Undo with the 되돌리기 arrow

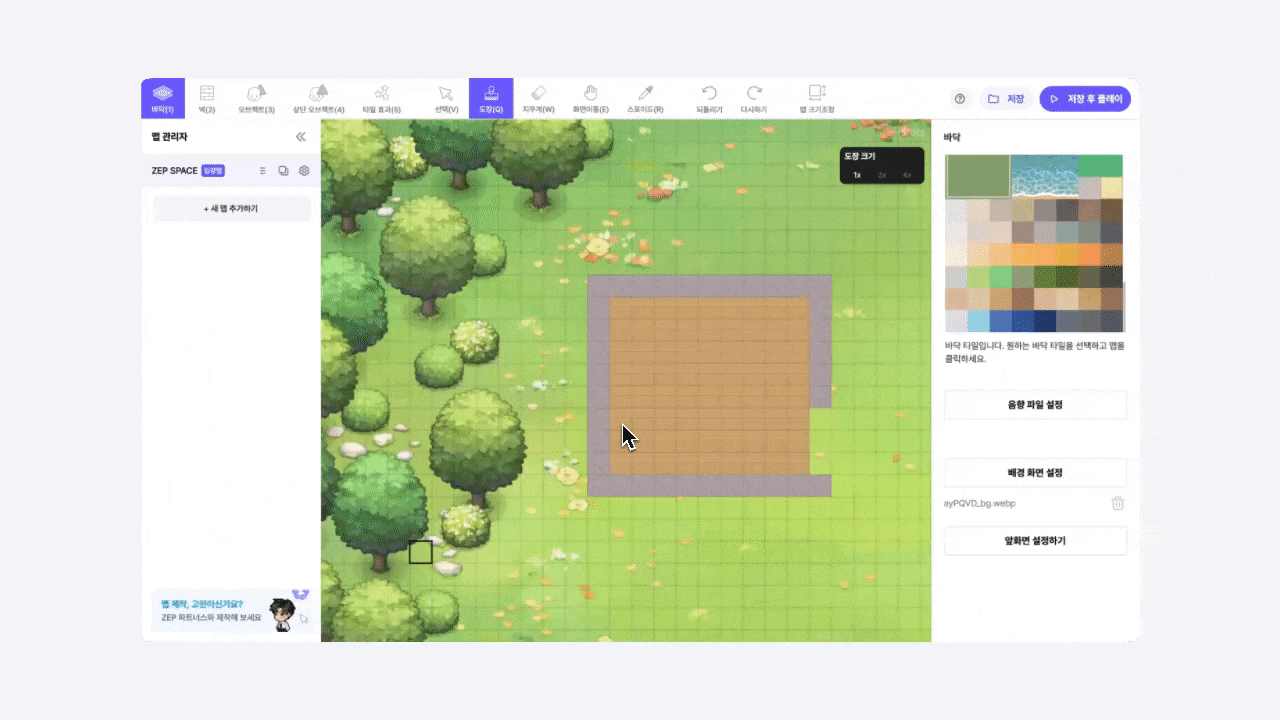click(709, 98)
